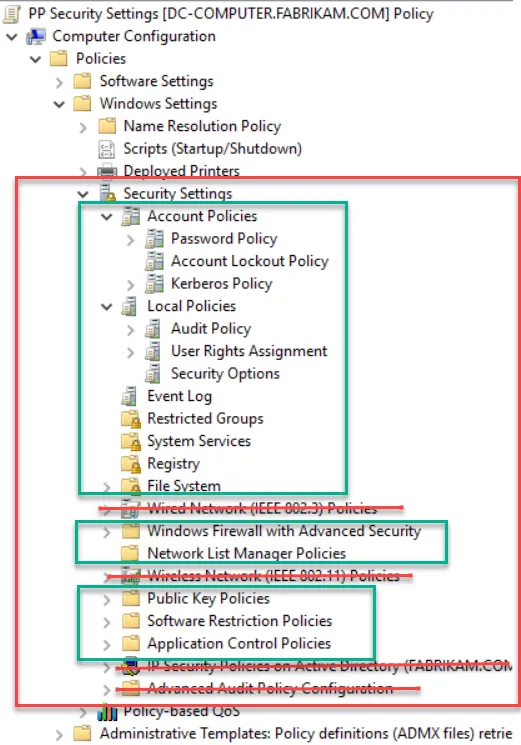This screenshot has height=745, width=521.
Task: Select the Event Log item
Action: point(180,396)
